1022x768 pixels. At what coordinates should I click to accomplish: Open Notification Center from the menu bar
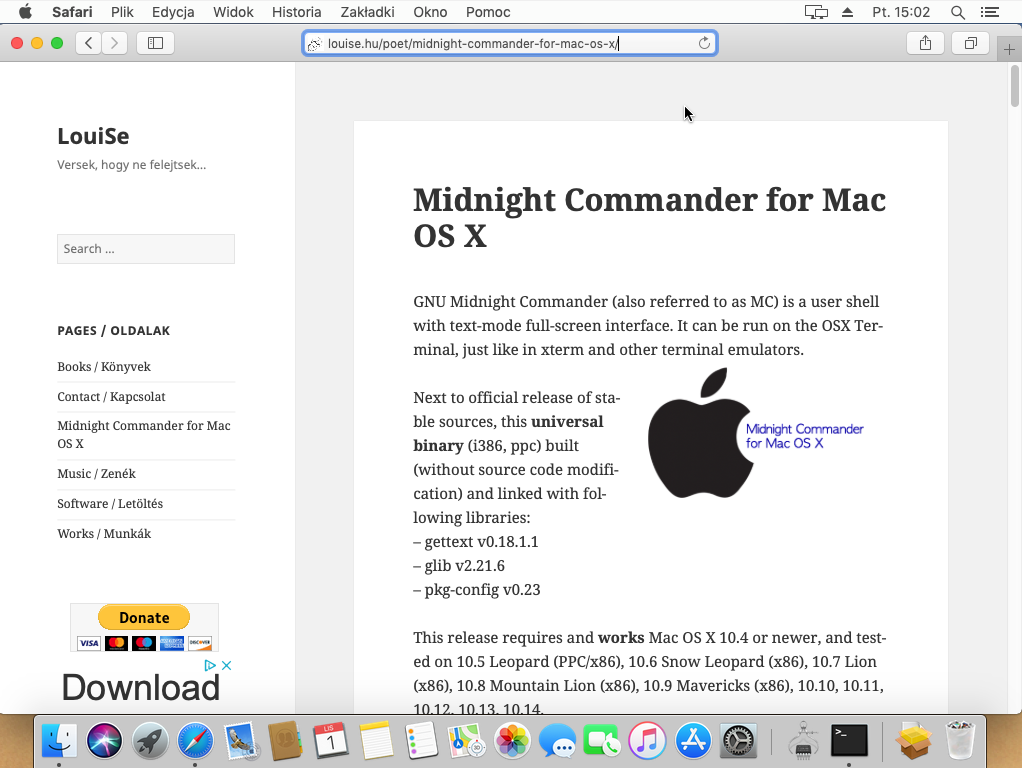point(989,12)
